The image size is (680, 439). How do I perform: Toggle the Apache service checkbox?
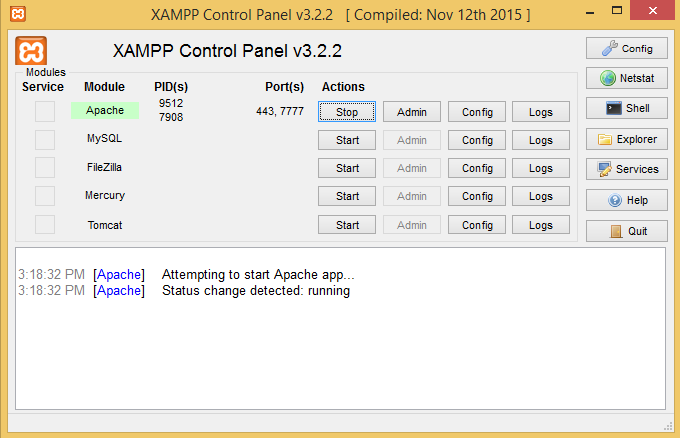[45, 112]
